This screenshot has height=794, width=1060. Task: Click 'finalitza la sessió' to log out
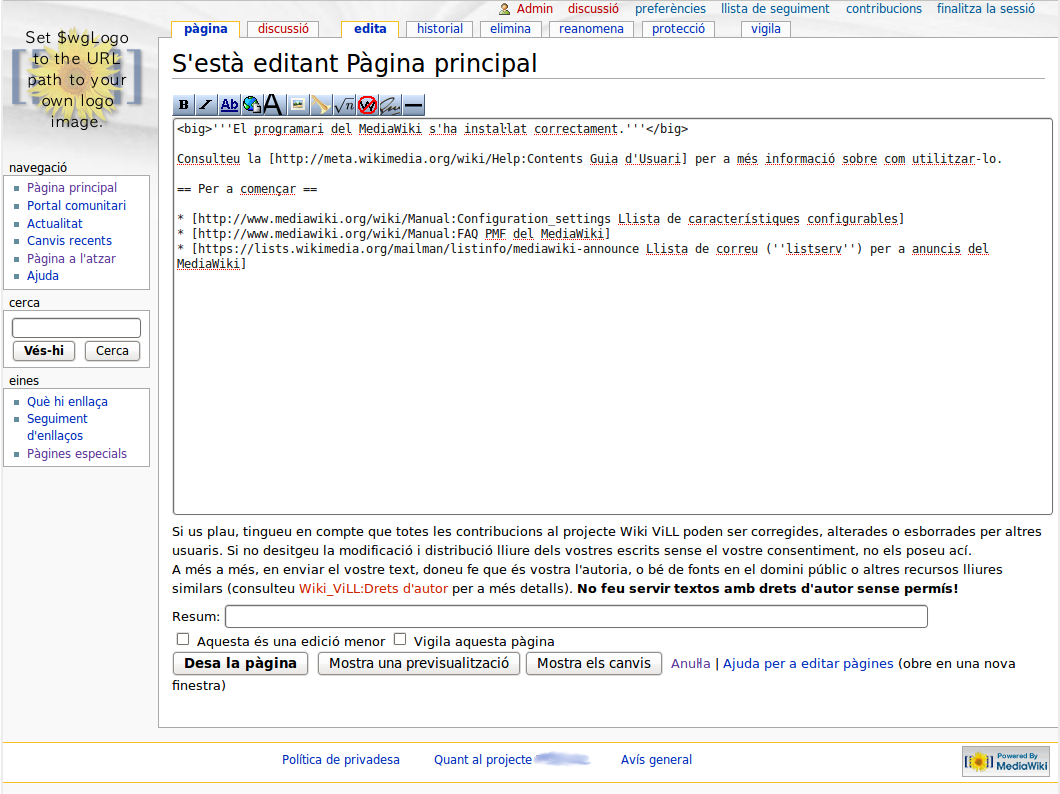[986, 9]
